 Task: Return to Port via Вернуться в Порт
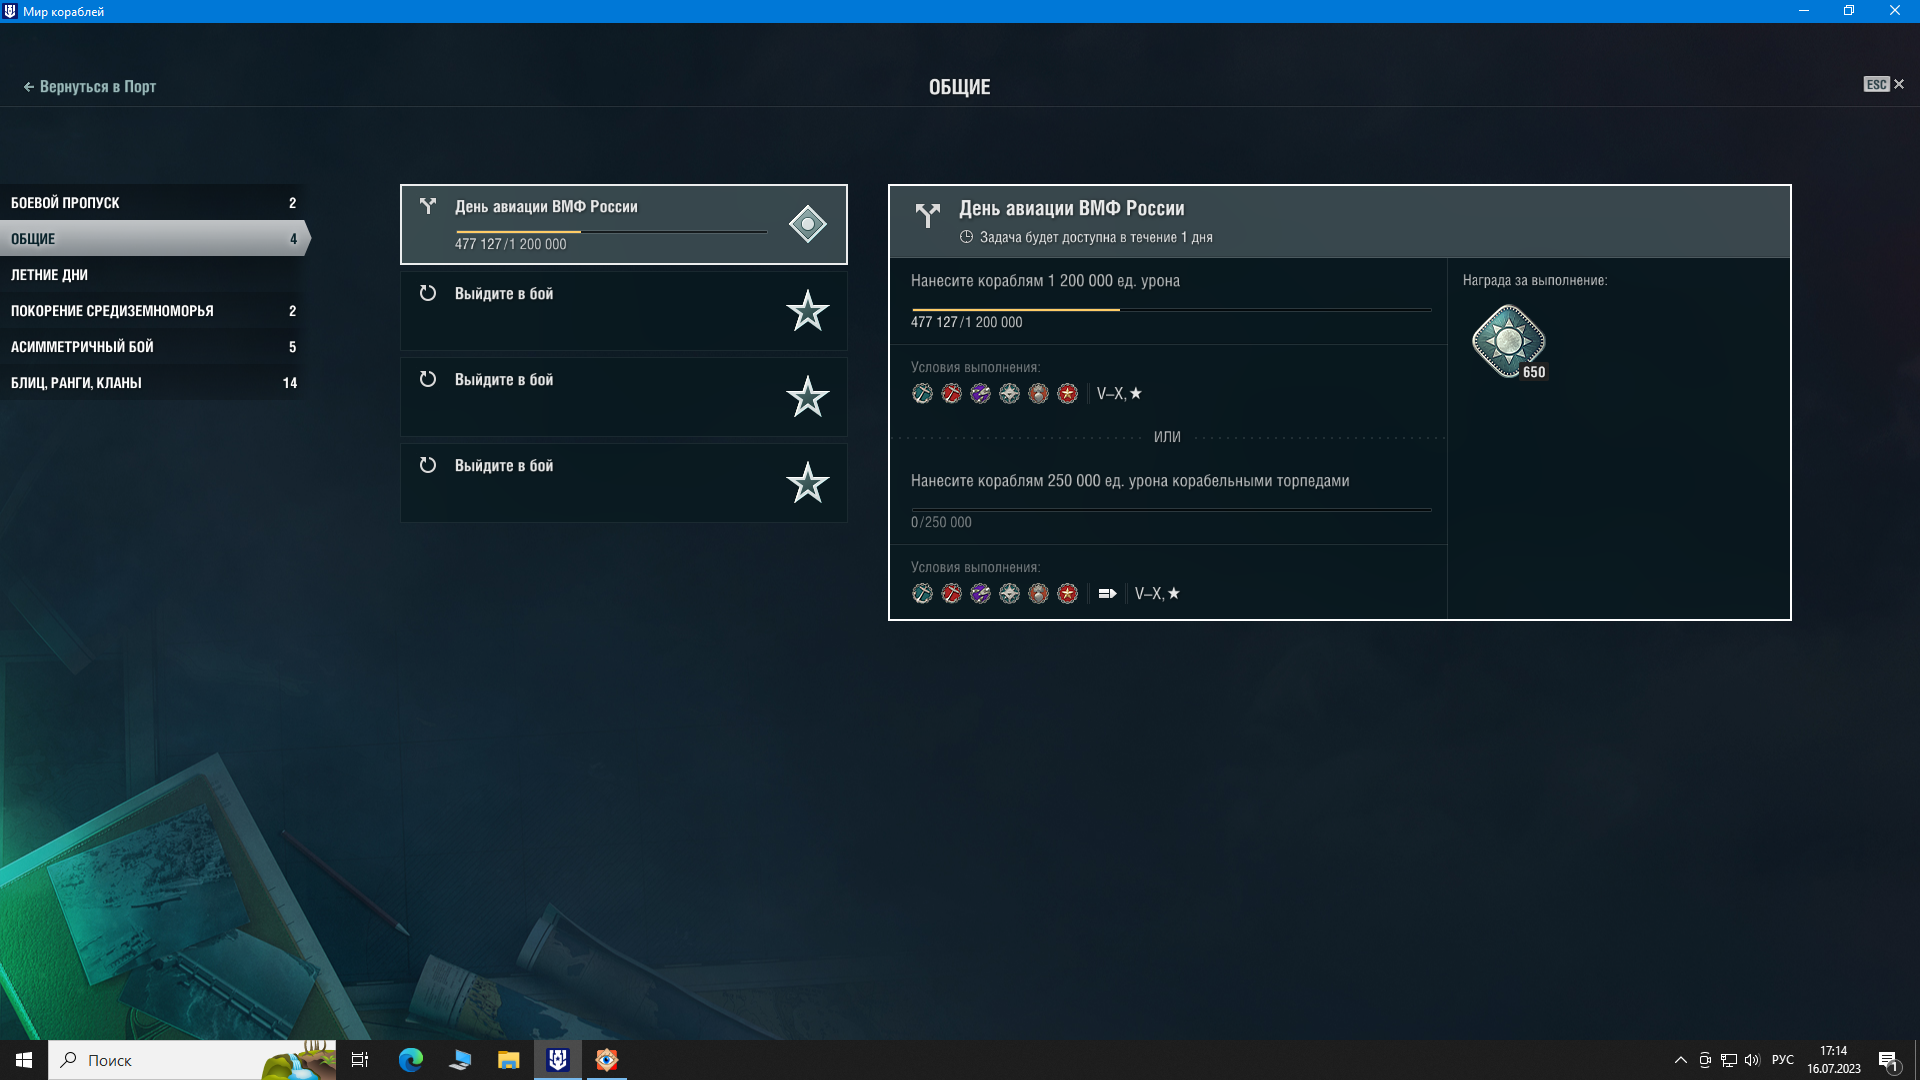(x=90, y=87)
